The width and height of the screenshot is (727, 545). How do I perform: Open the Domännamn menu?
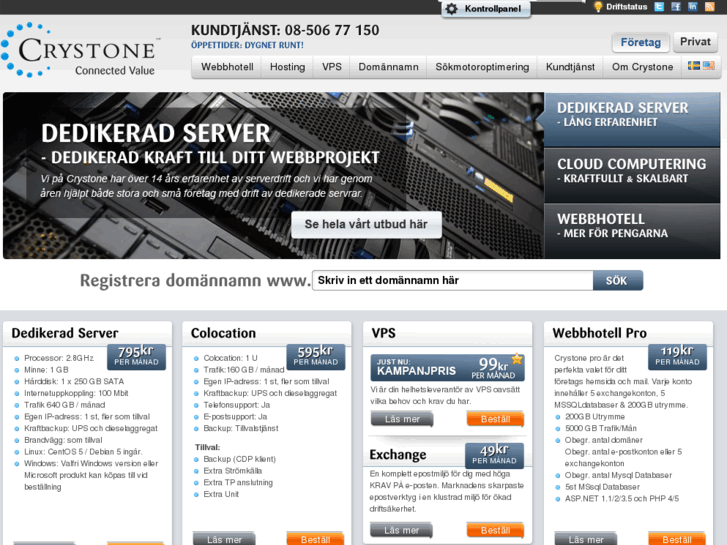coord(389,67)
